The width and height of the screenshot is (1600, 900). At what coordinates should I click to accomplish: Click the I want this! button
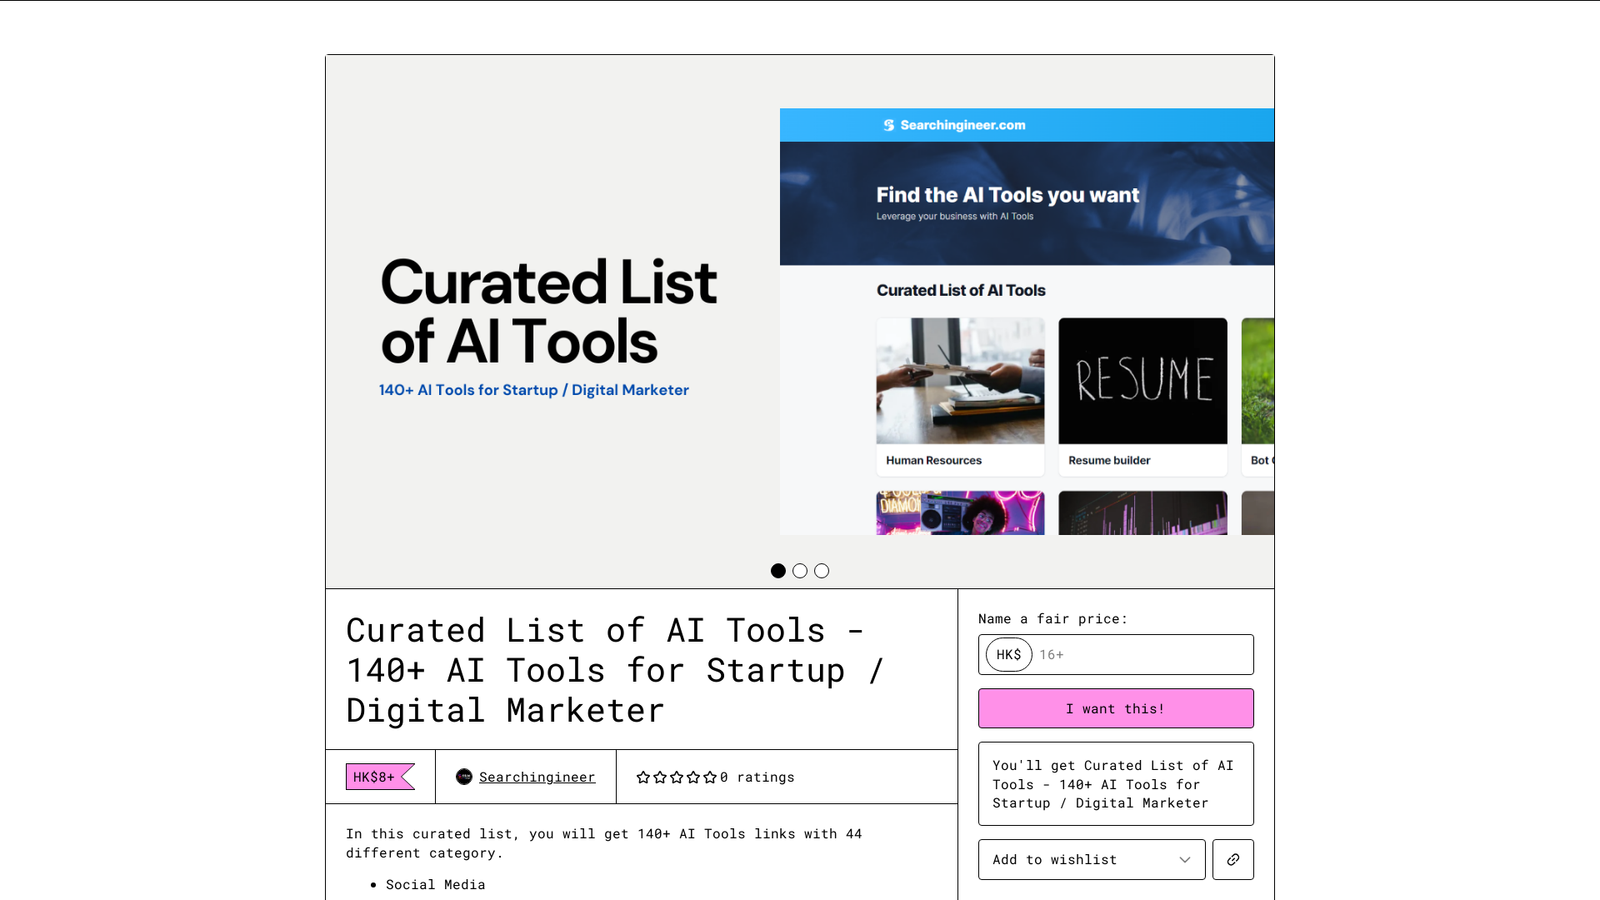click(1116, 708)
